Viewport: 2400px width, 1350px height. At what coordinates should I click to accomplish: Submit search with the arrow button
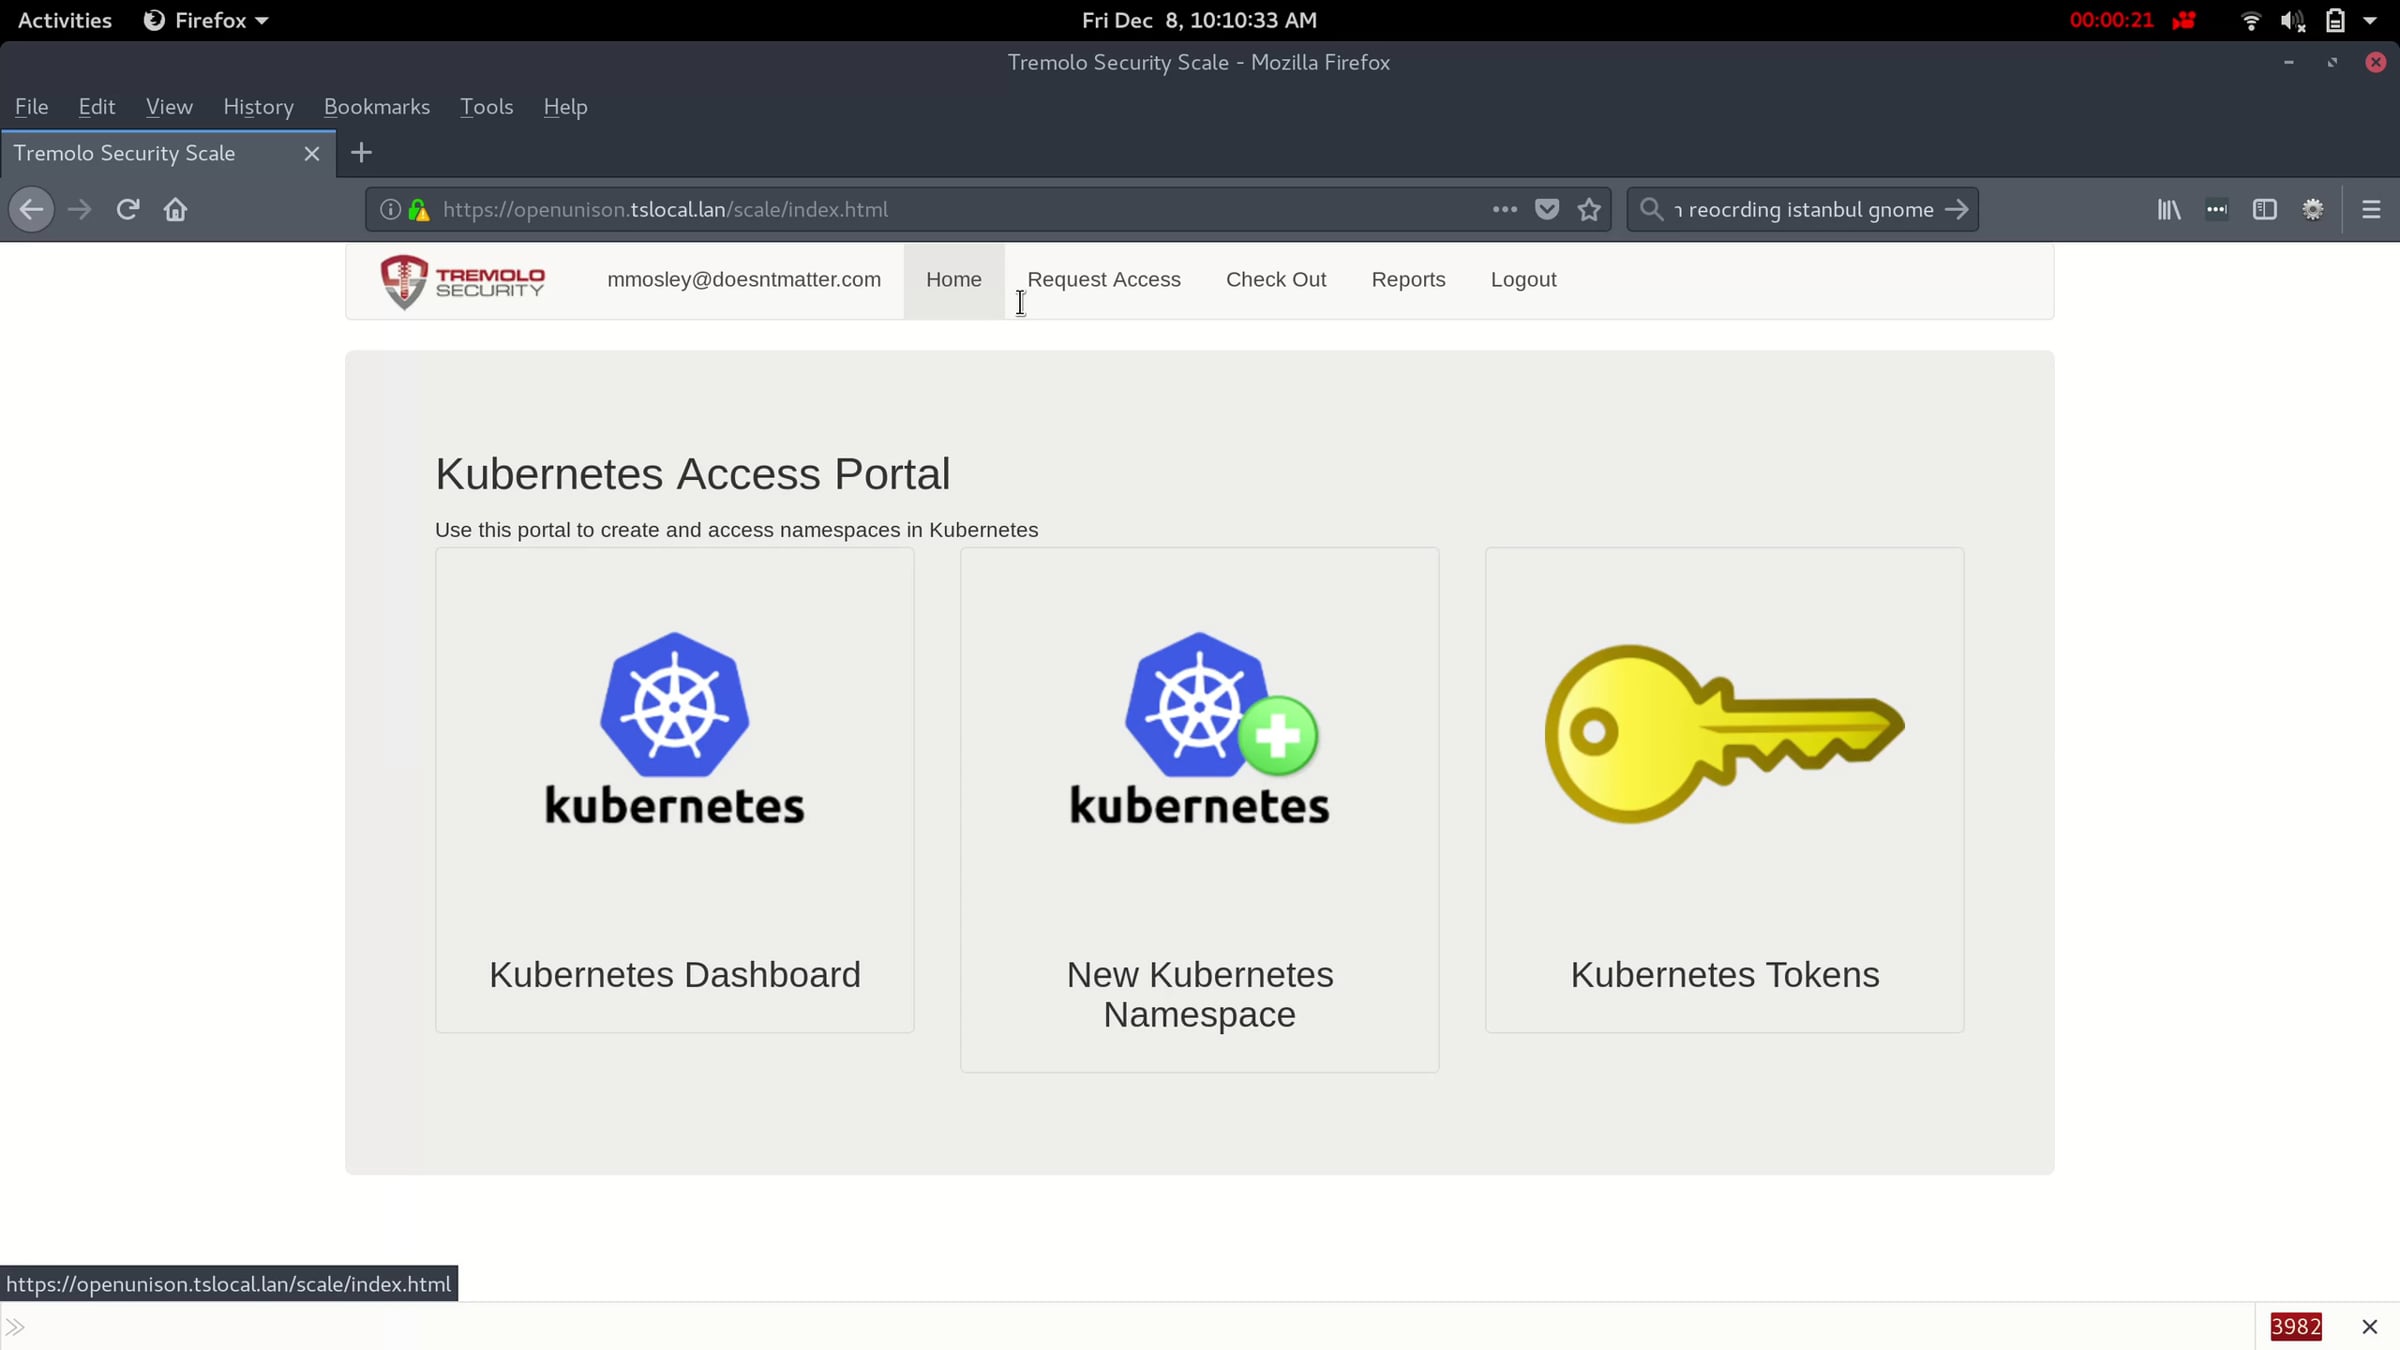[1957, 210]
